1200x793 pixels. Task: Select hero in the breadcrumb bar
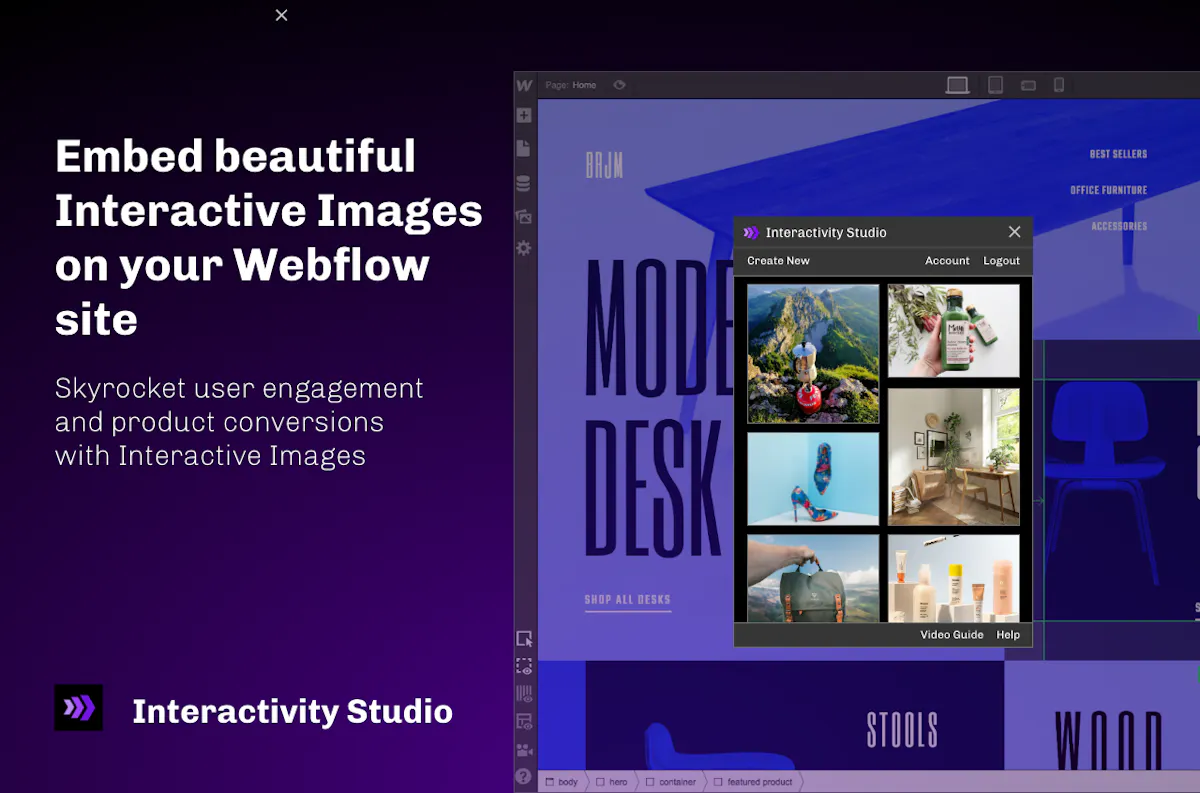pos(610,782)
